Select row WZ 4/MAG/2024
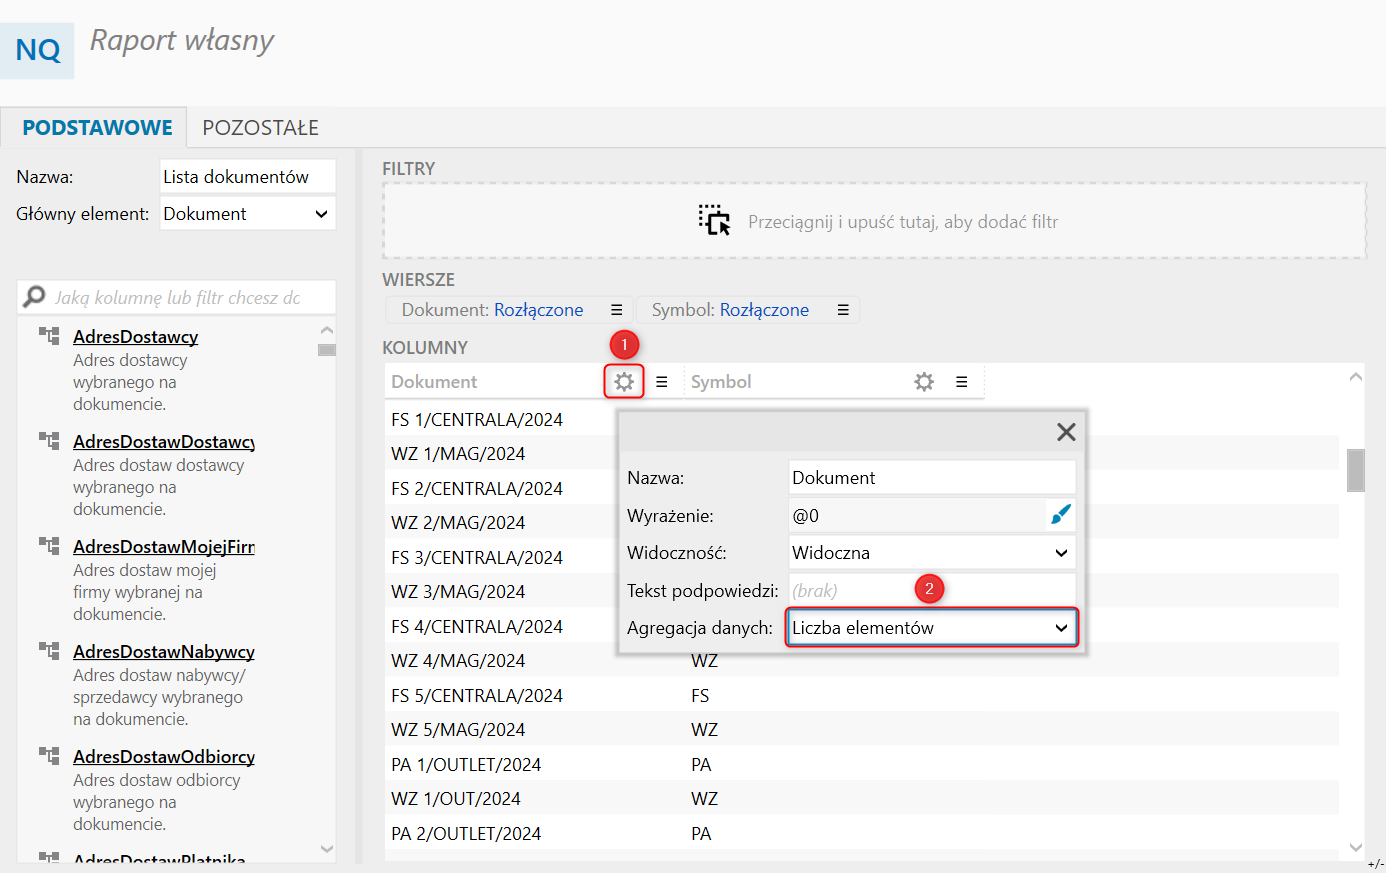Viewport: 1386px width, 873px height. (862, 661)
